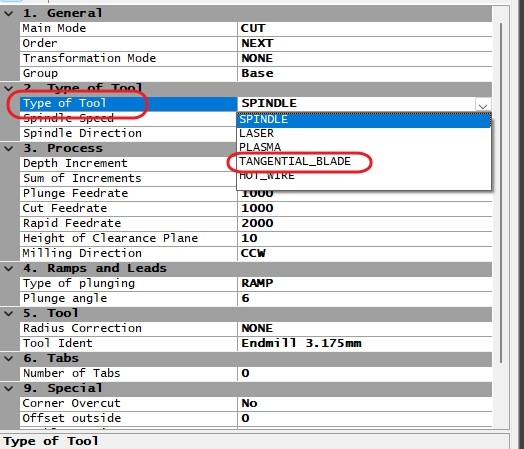Select the Type of plunging property label
This screenshot has width=524, height=449.
[x=79, y=284]
